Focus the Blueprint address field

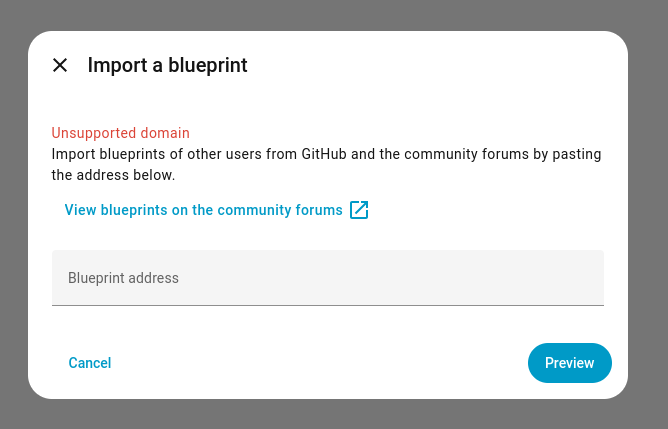(x=328, y=278)
